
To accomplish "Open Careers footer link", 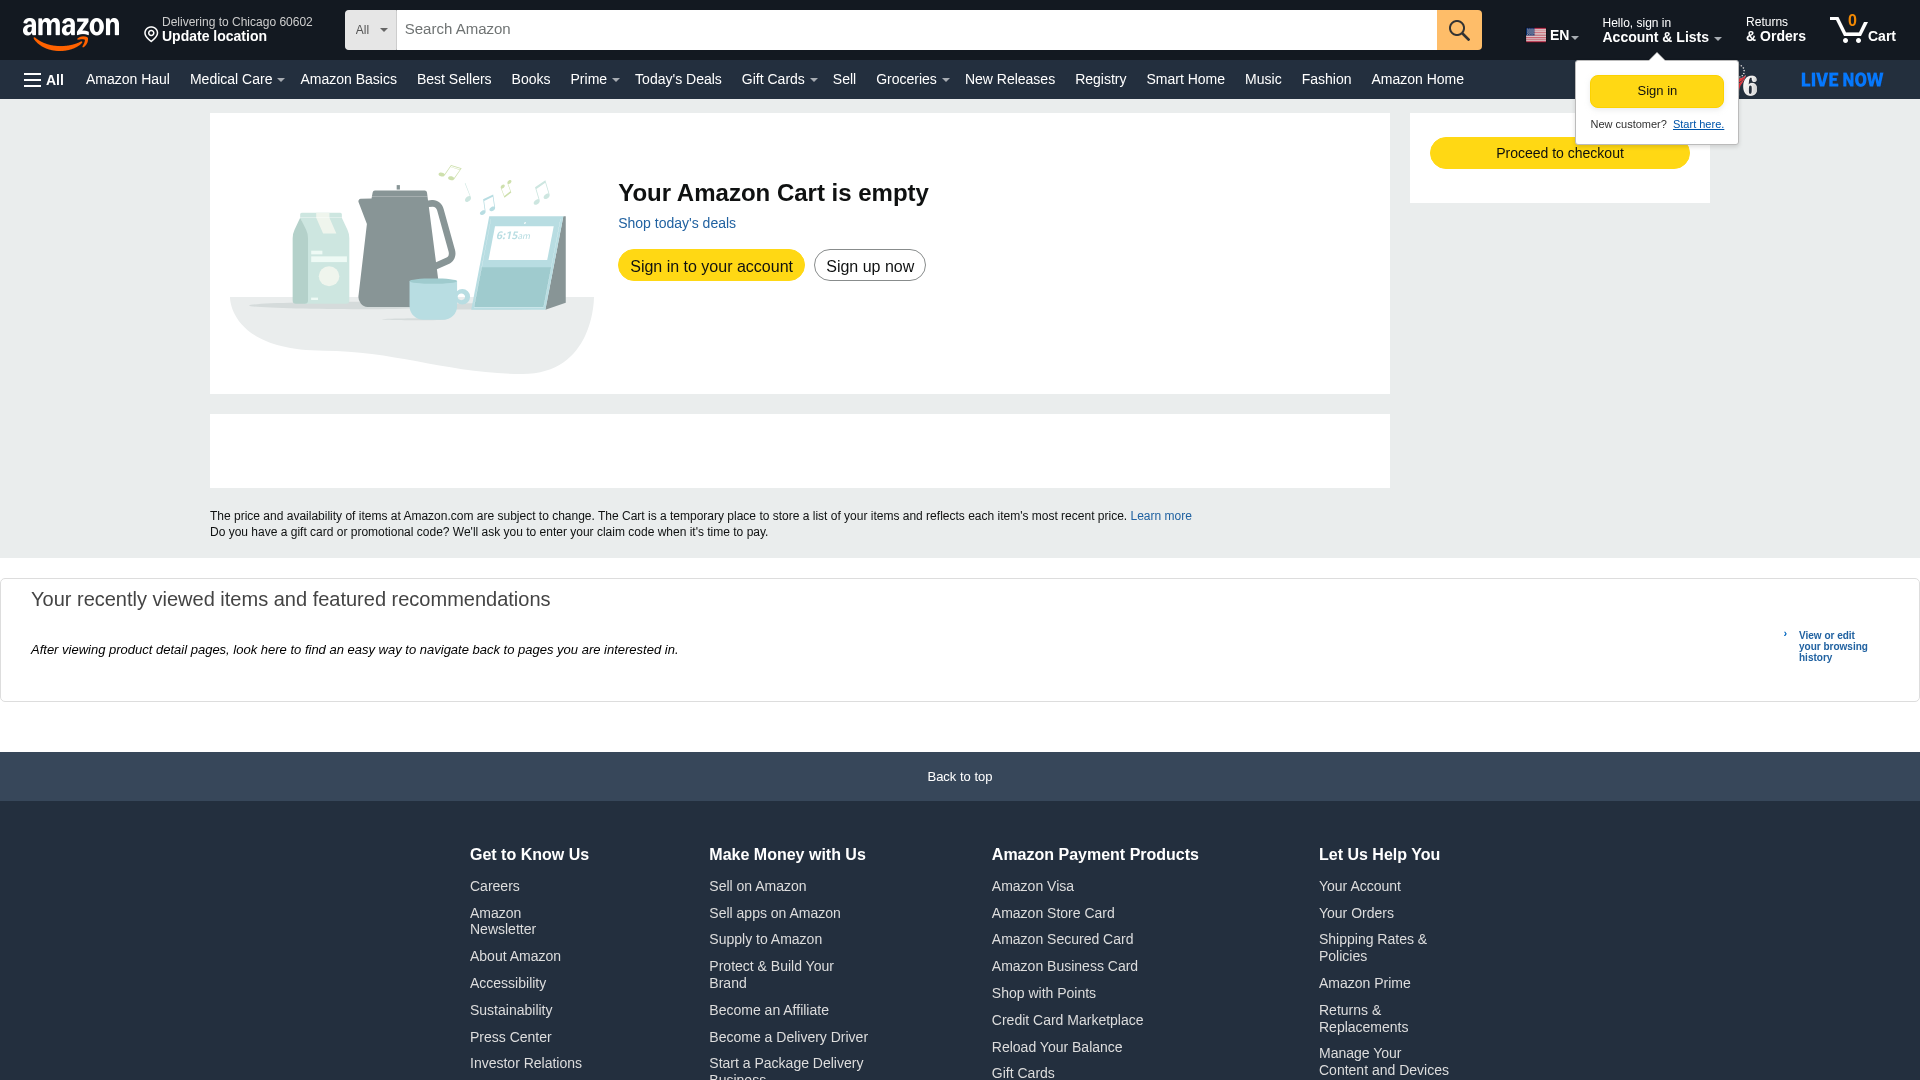I will [495, 886].
